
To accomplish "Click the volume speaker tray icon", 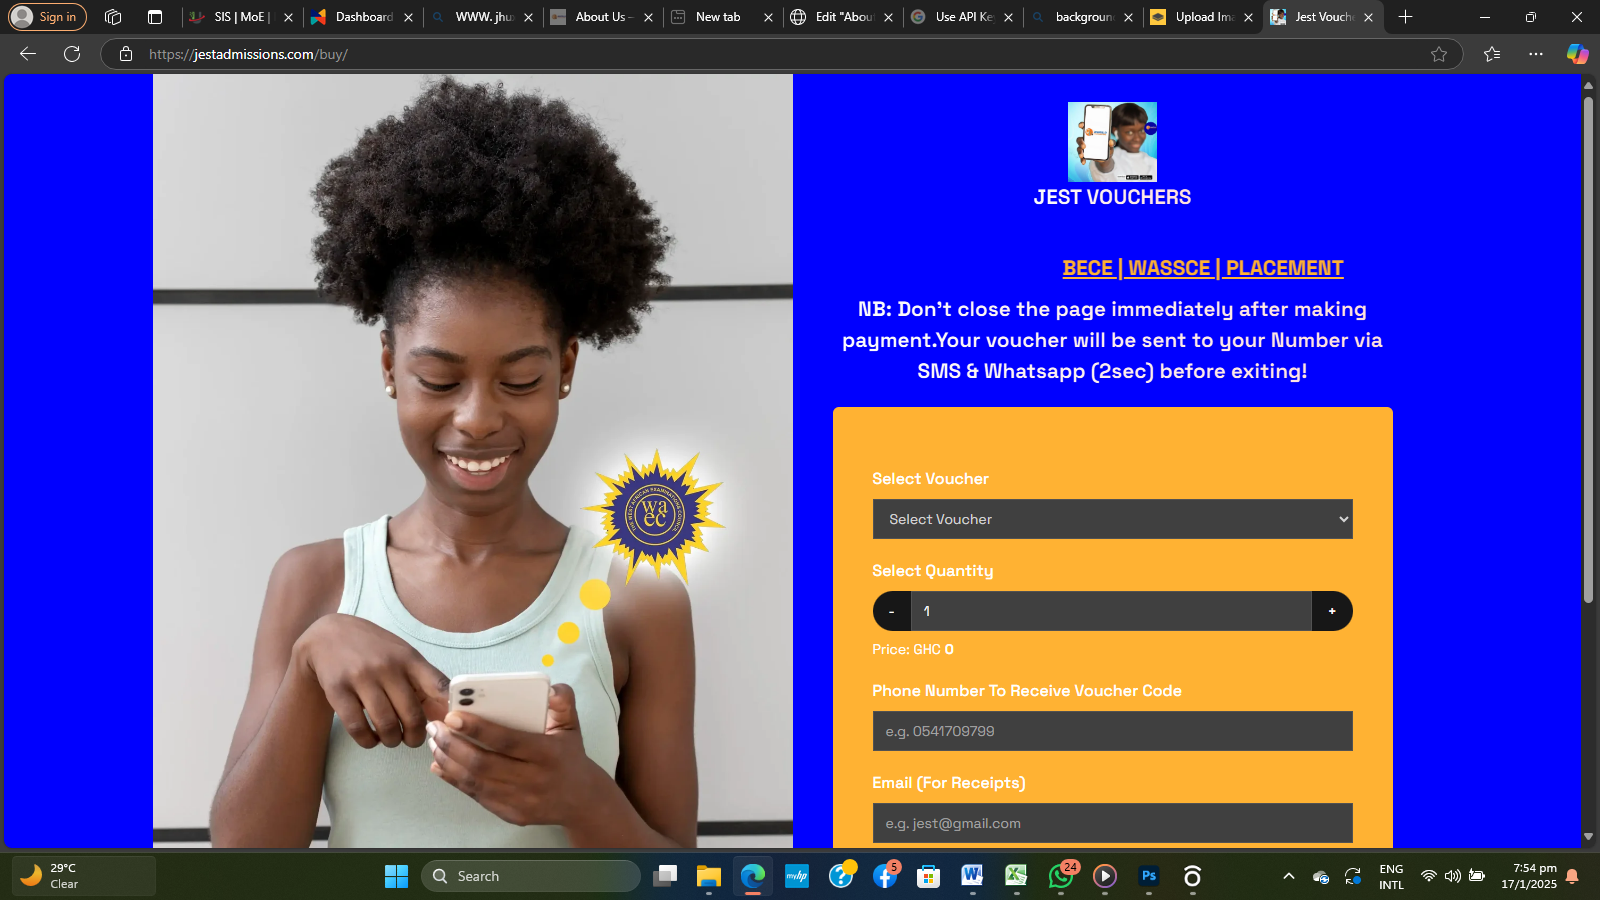I will [x=1453, y=876].
